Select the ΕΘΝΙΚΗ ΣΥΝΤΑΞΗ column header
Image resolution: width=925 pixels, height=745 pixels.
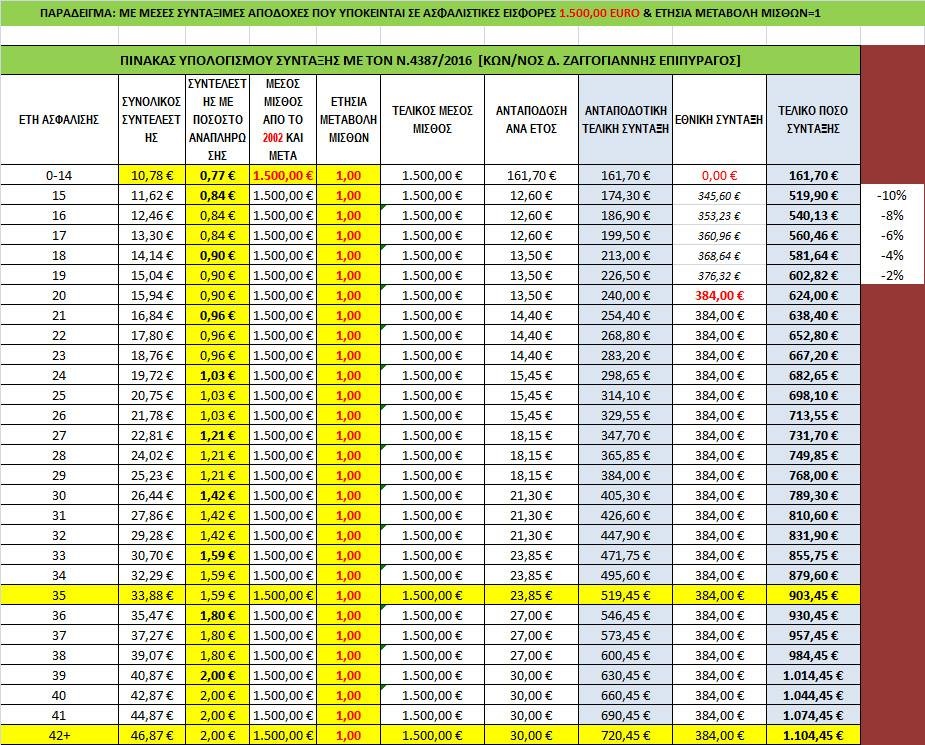(719, 118)
